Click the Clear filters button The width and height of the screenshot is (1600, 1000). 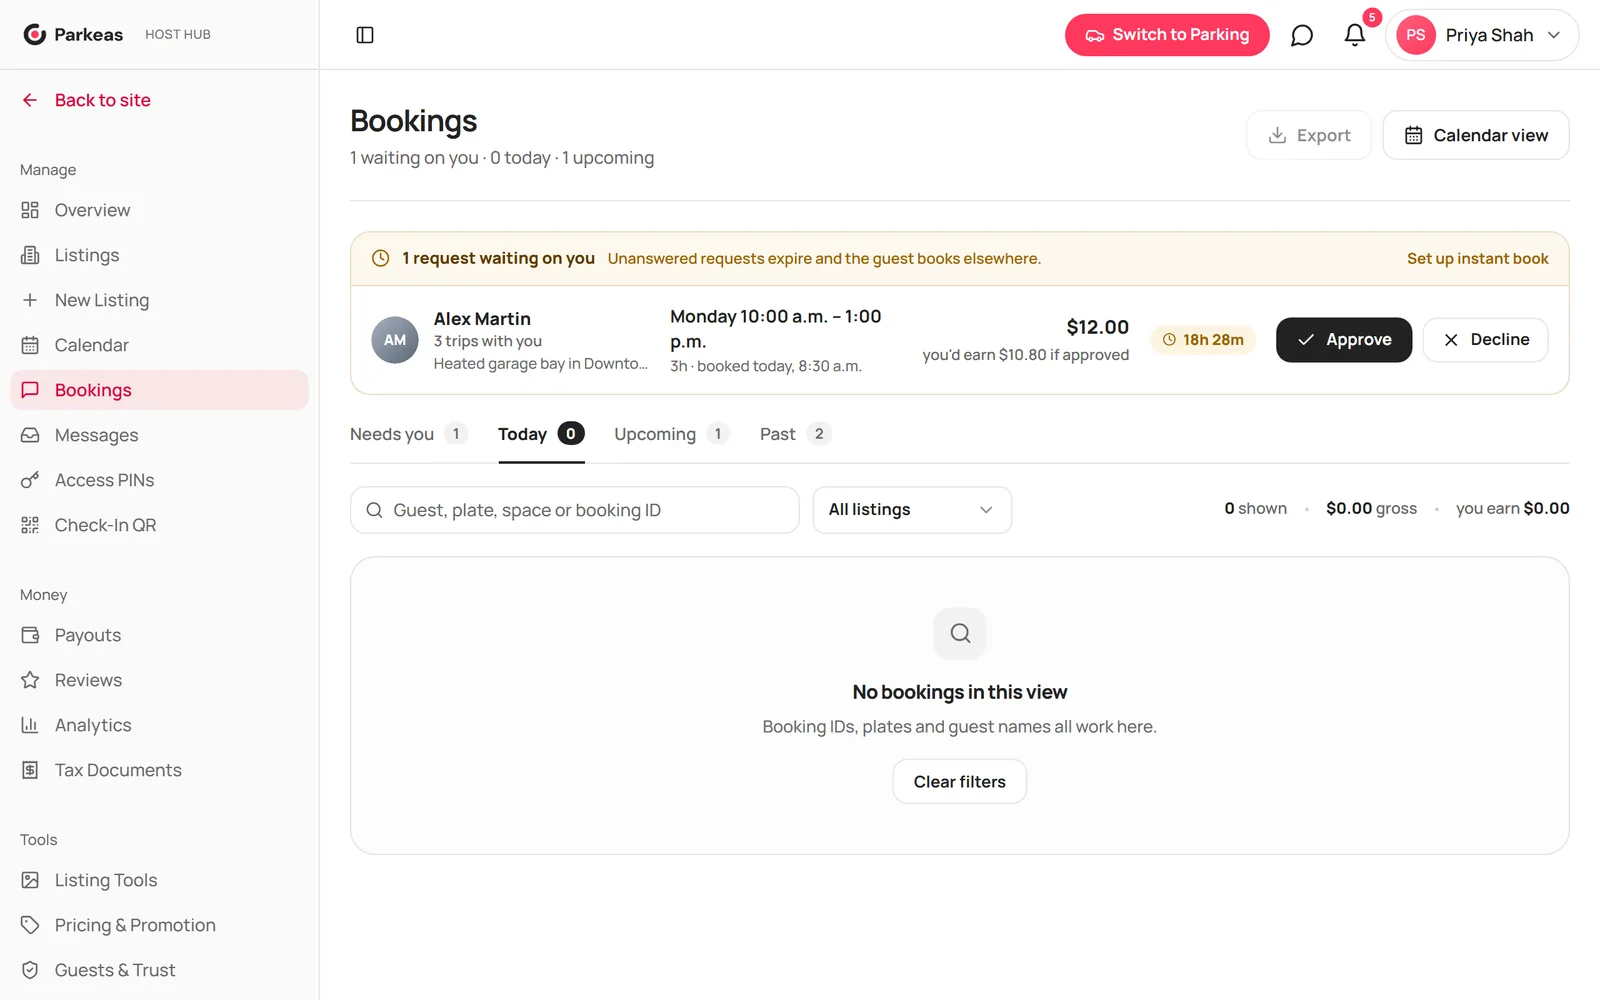[960, 782]
